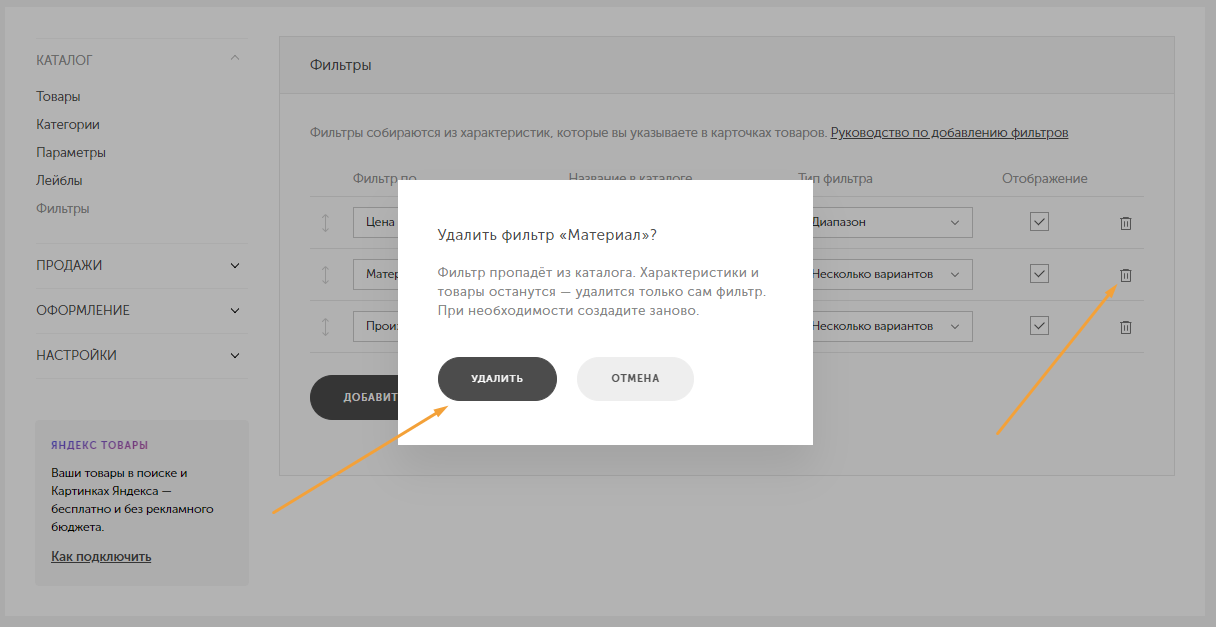Remove the third filter row using its trash icon

pyautogui.click(x=1125, y=327)
